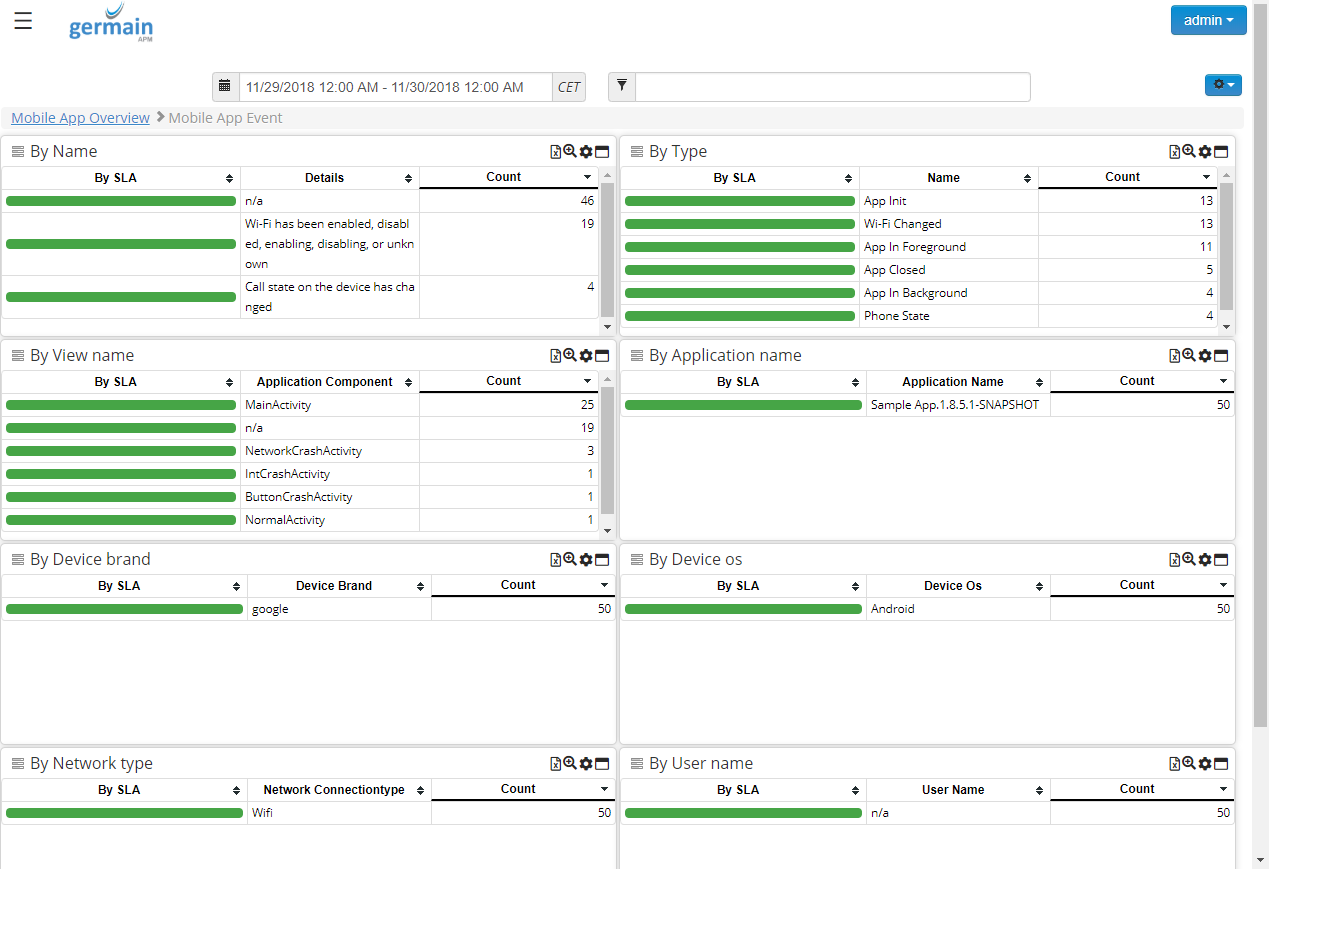Click the CET timezone button
Image resolution: width=1320 pixels, height=928 pixels.
point(569,87)
